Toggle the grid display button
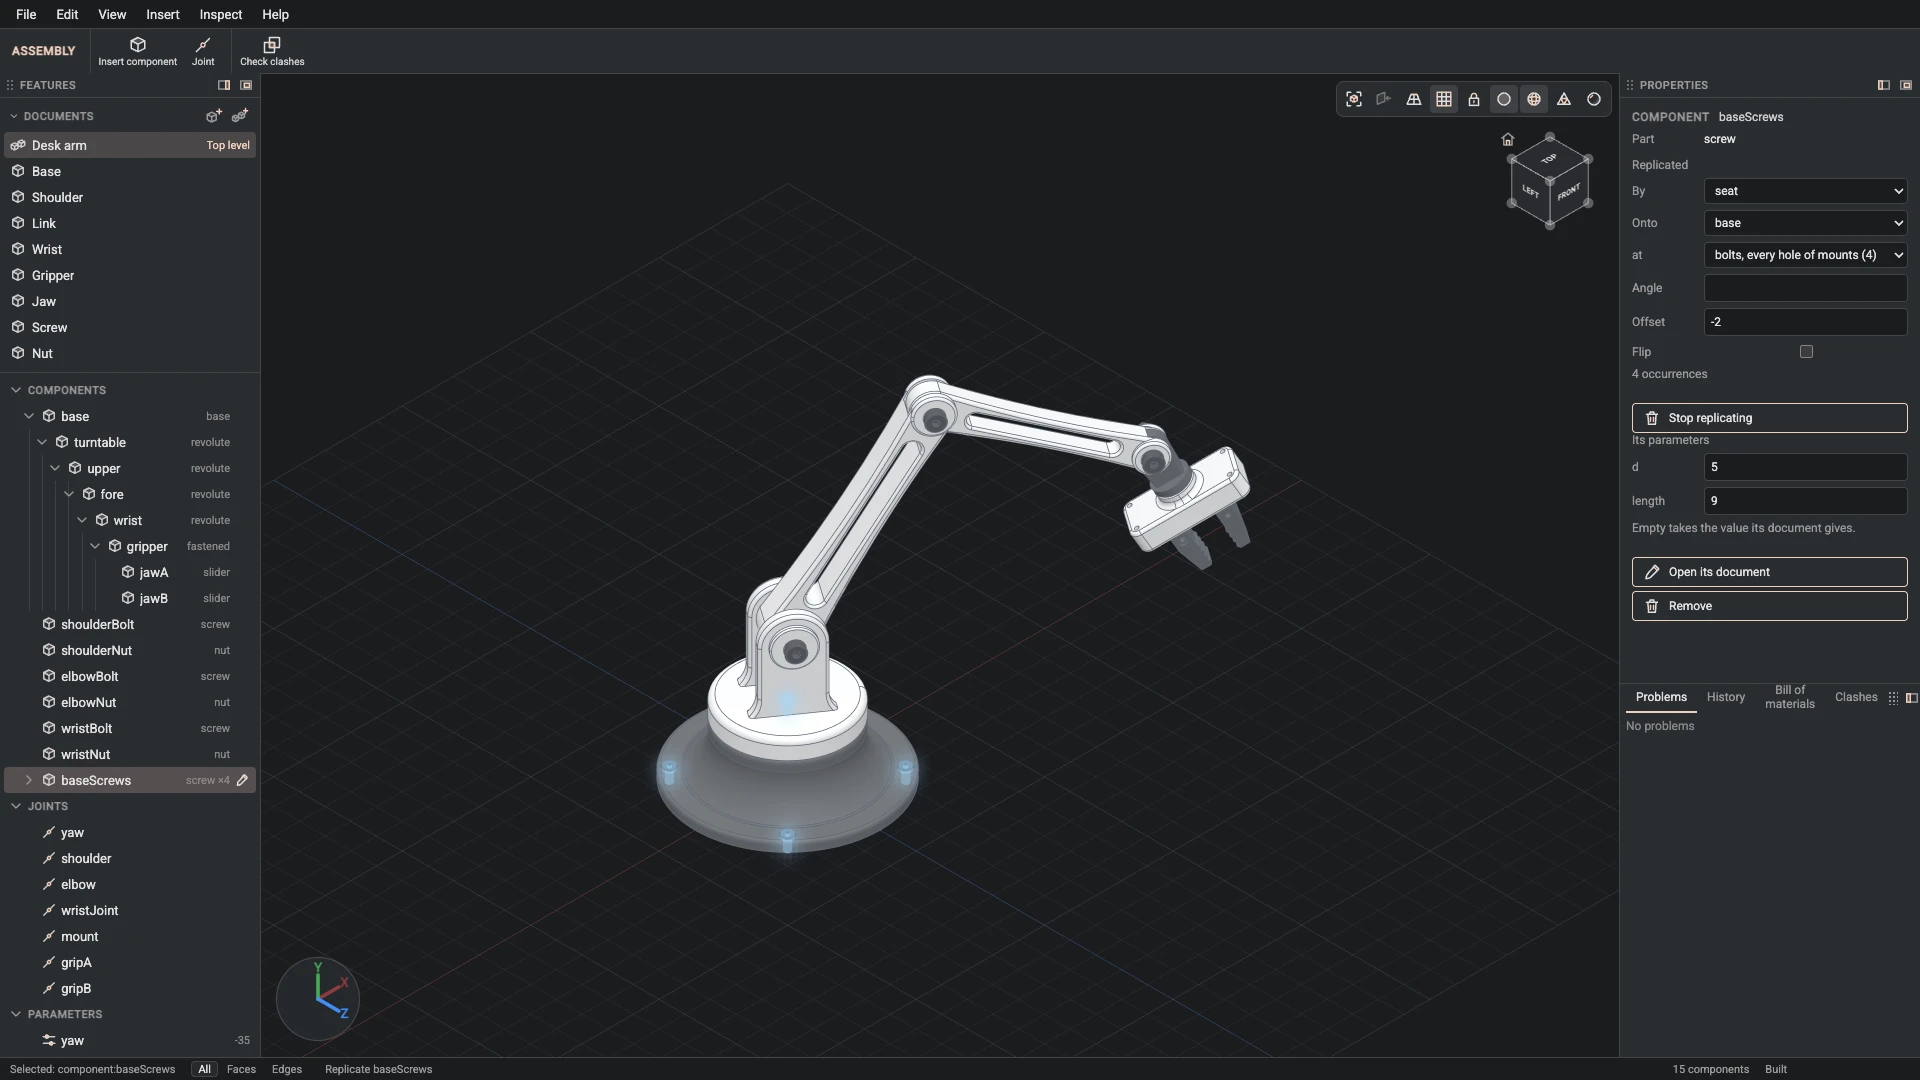1920x1080 pixels. [x=1444, y=99]
